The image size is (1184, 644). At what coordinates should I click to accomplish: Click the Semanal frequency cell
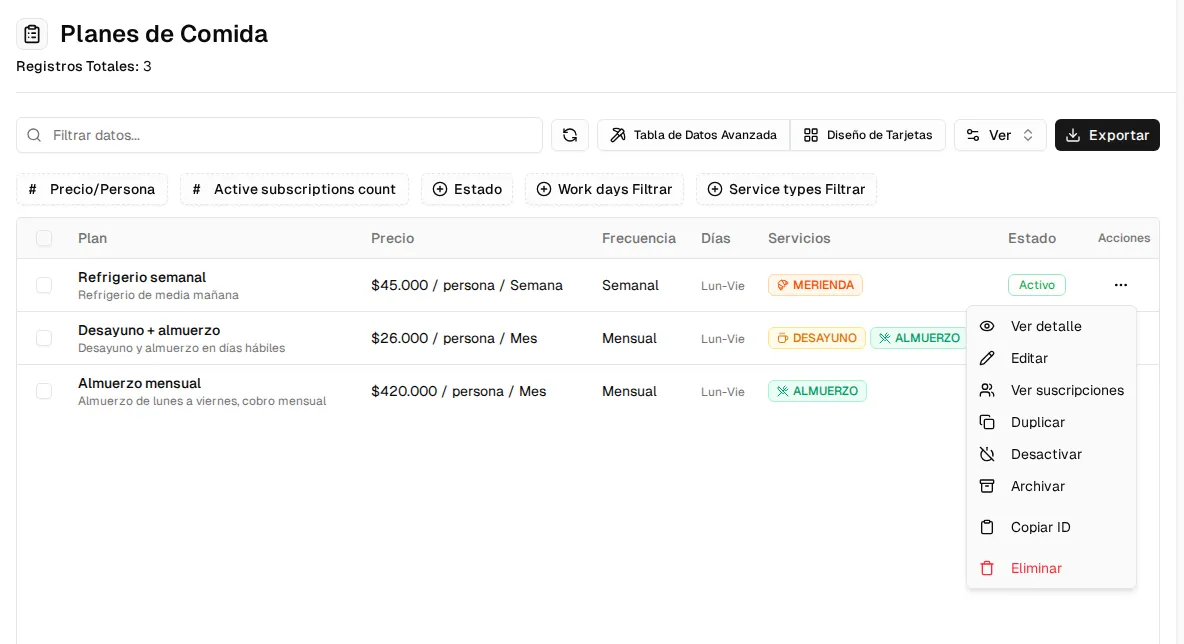[631, 285]
